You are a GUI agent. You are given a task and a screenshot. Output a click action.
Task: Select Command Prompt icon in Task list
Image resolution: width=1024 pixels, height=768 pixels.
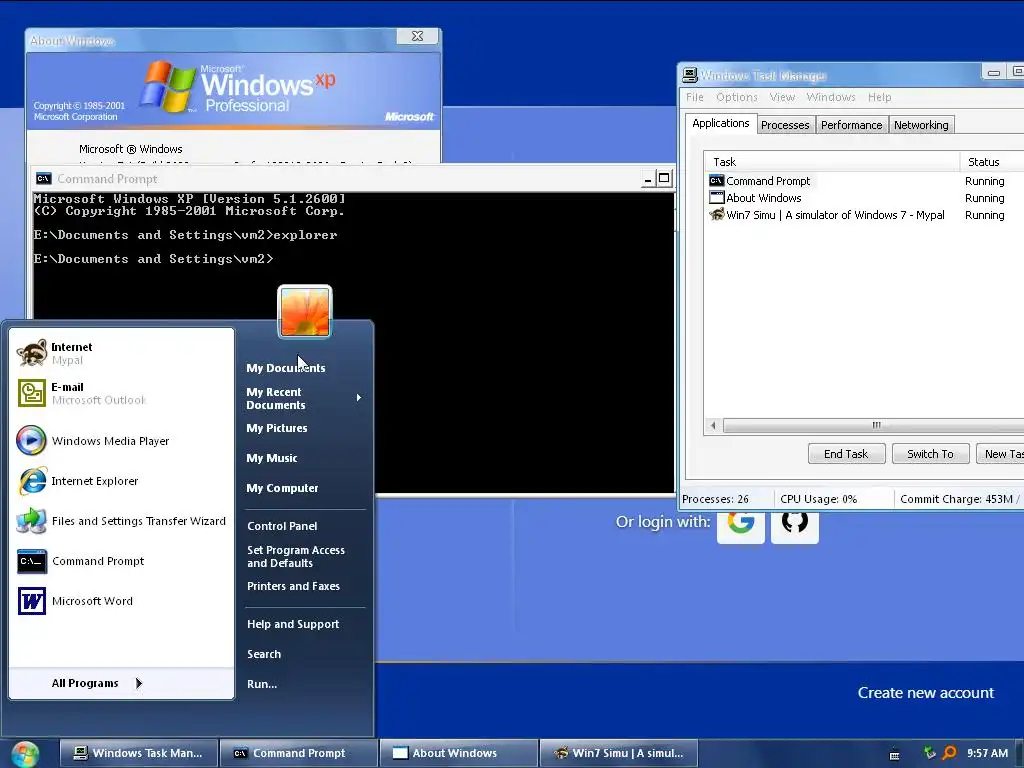(716, 181)
